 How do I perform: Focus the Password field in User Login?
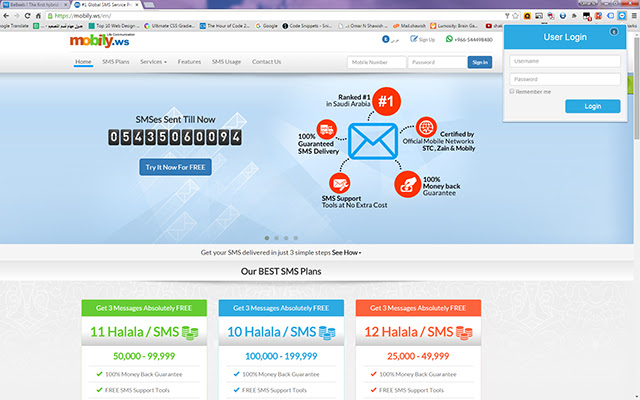(565, 79)
